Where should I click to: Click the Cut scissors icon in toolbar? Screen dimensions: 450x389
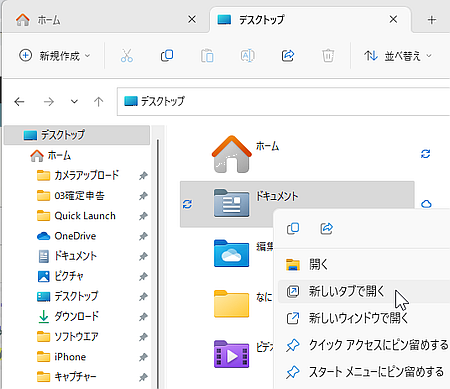pos(127,56)
